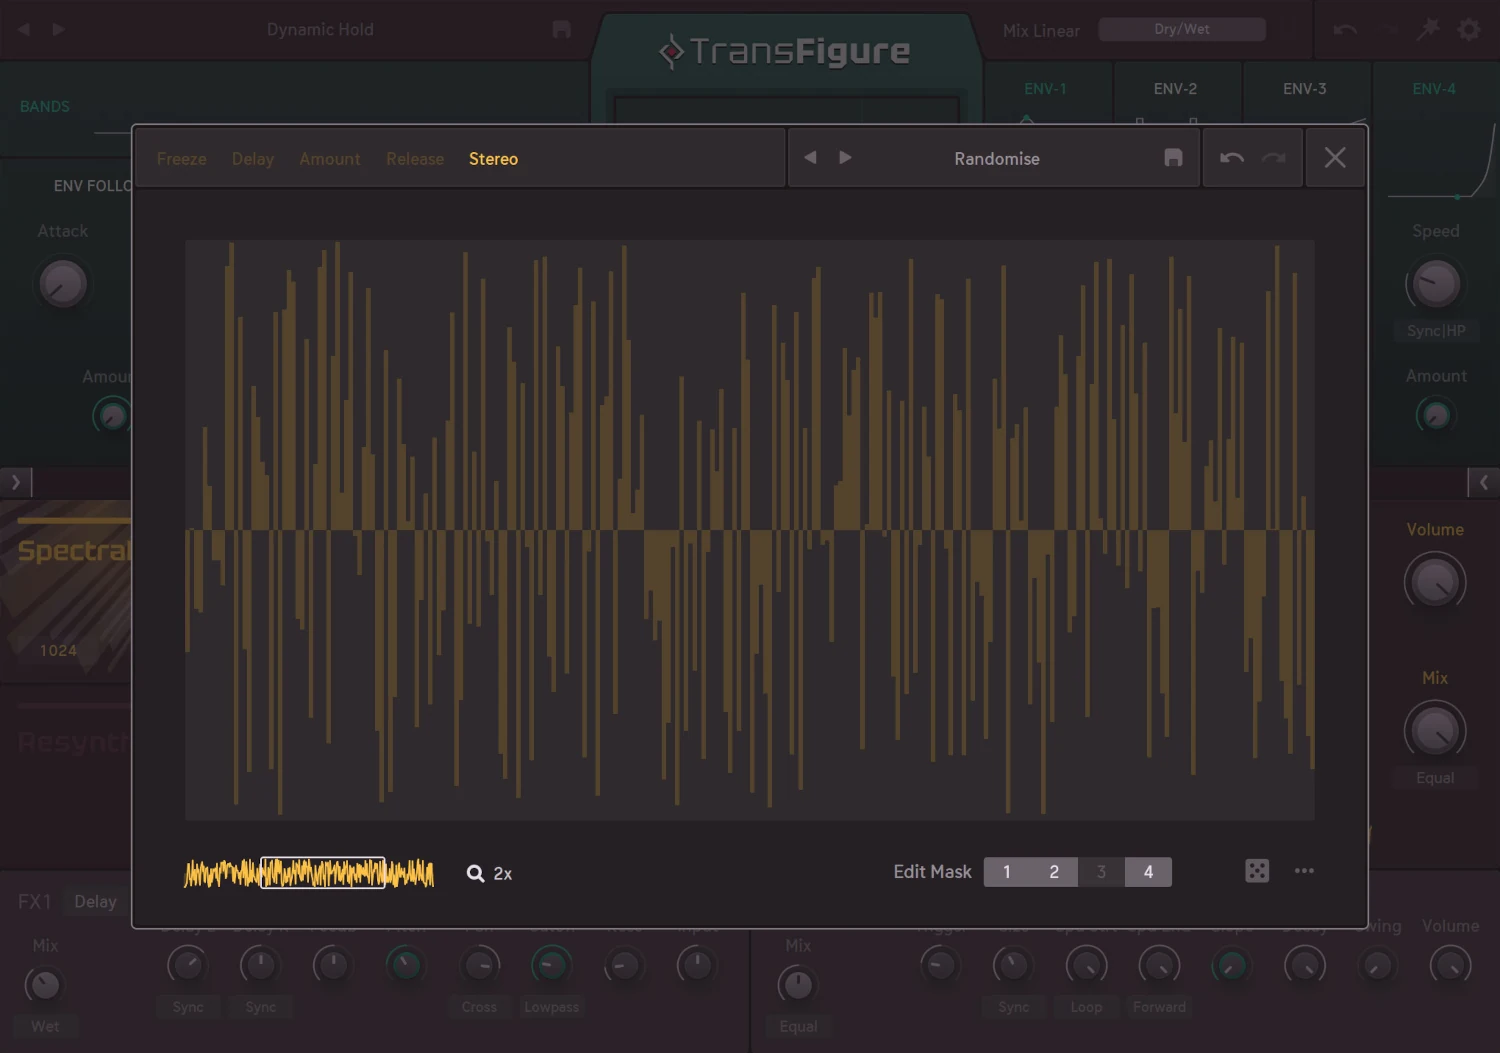The image size is (1500, 1053).
Task: Click the undo icon in the Stereo editor
Action: click(x=1231, y=157)
